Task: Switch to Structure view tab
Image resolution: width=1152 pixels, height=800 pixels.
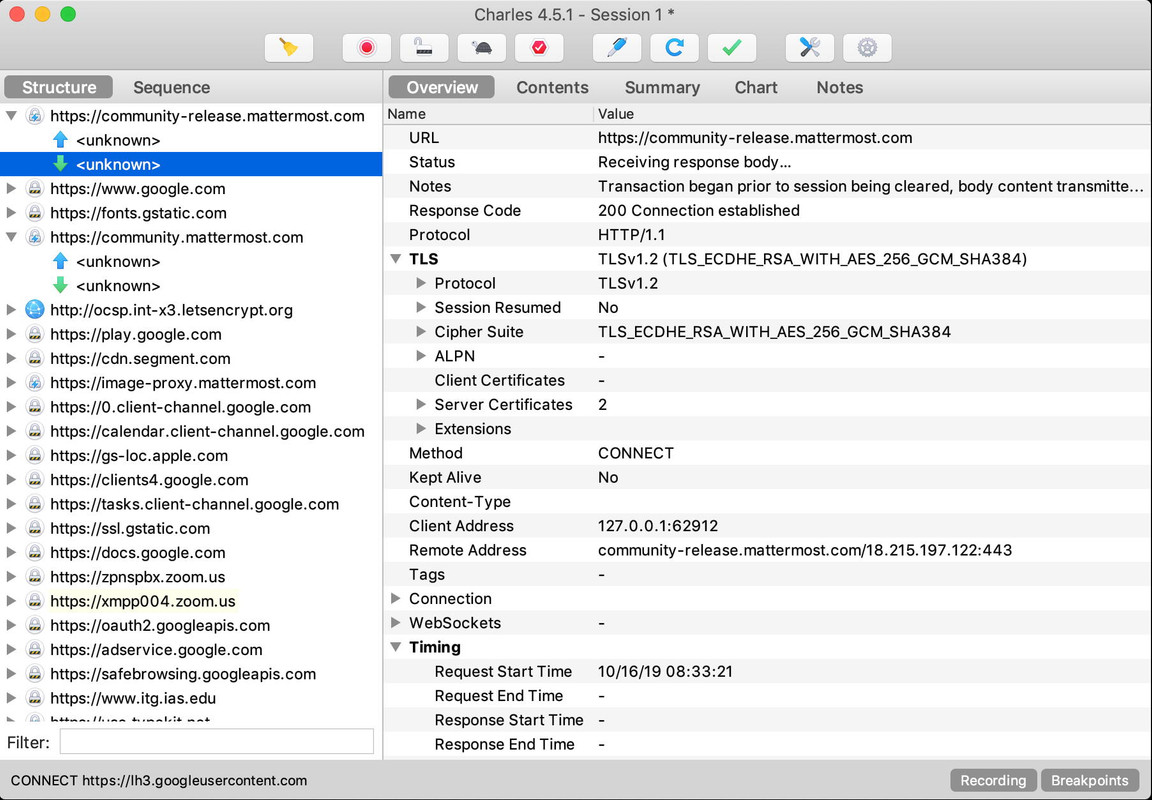Action: tap(59, 87)
